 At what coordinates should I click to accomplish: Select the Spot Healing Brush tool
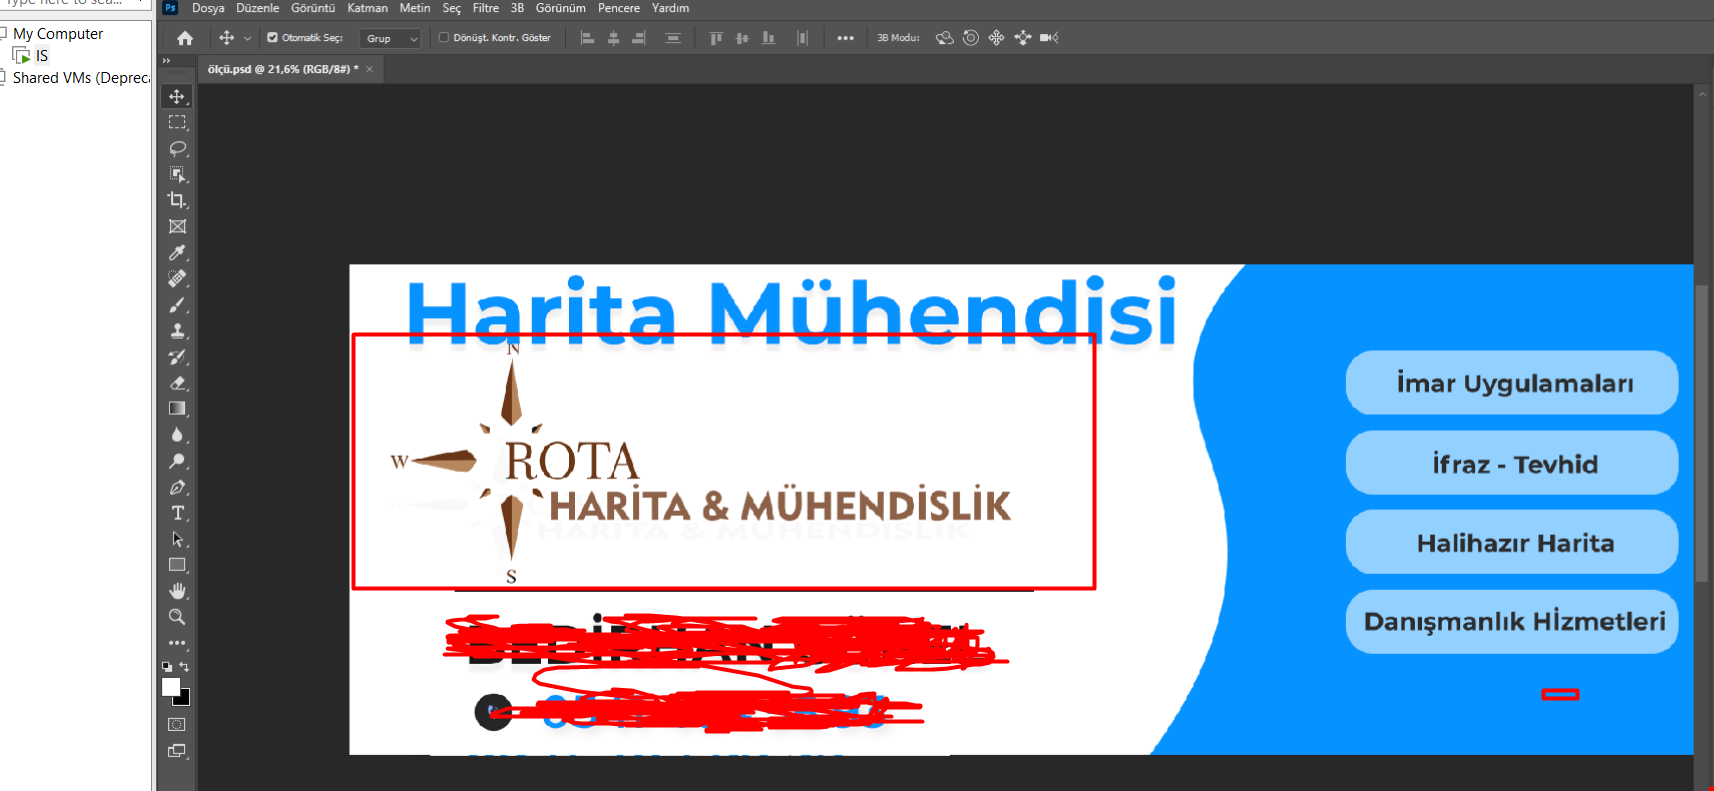pos(177,278)
